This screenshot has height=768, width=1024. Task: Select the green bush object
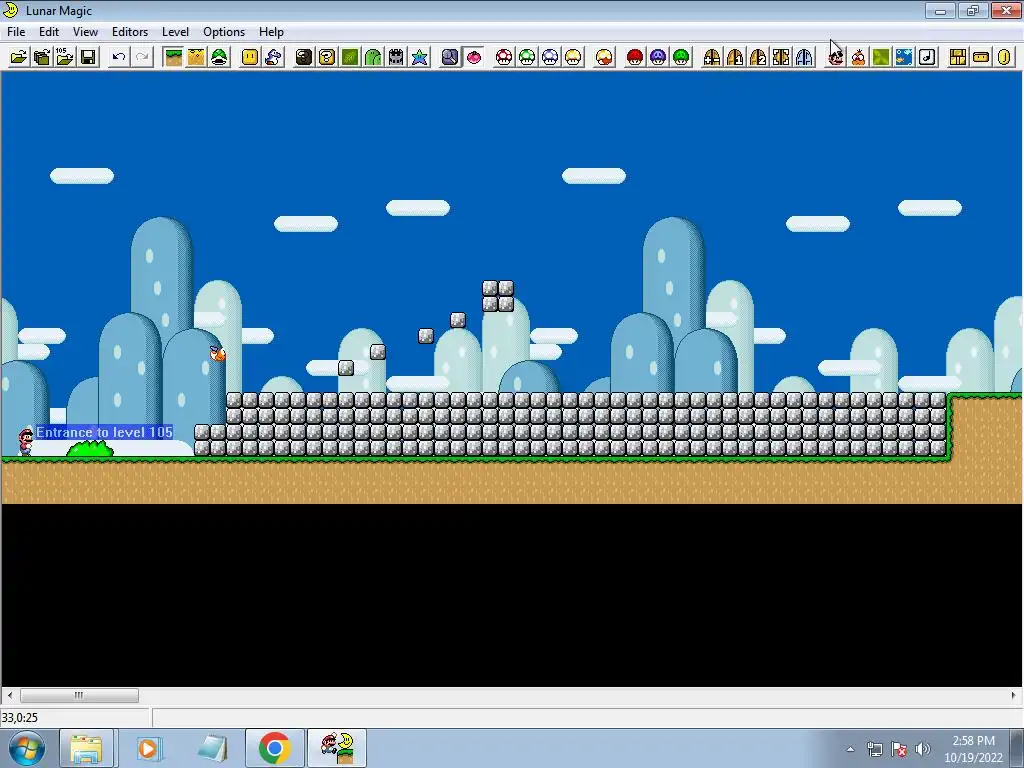(90, 449)
